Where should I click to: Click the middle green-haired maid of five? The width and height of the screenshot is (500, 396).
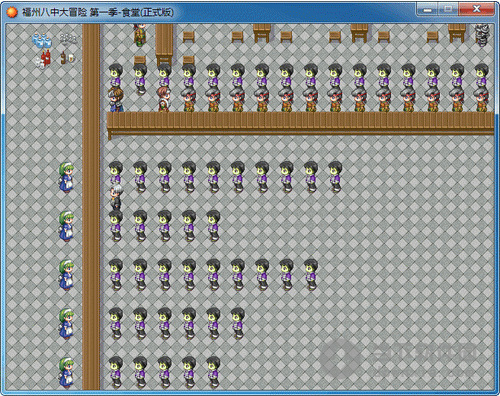coord(66,275)
